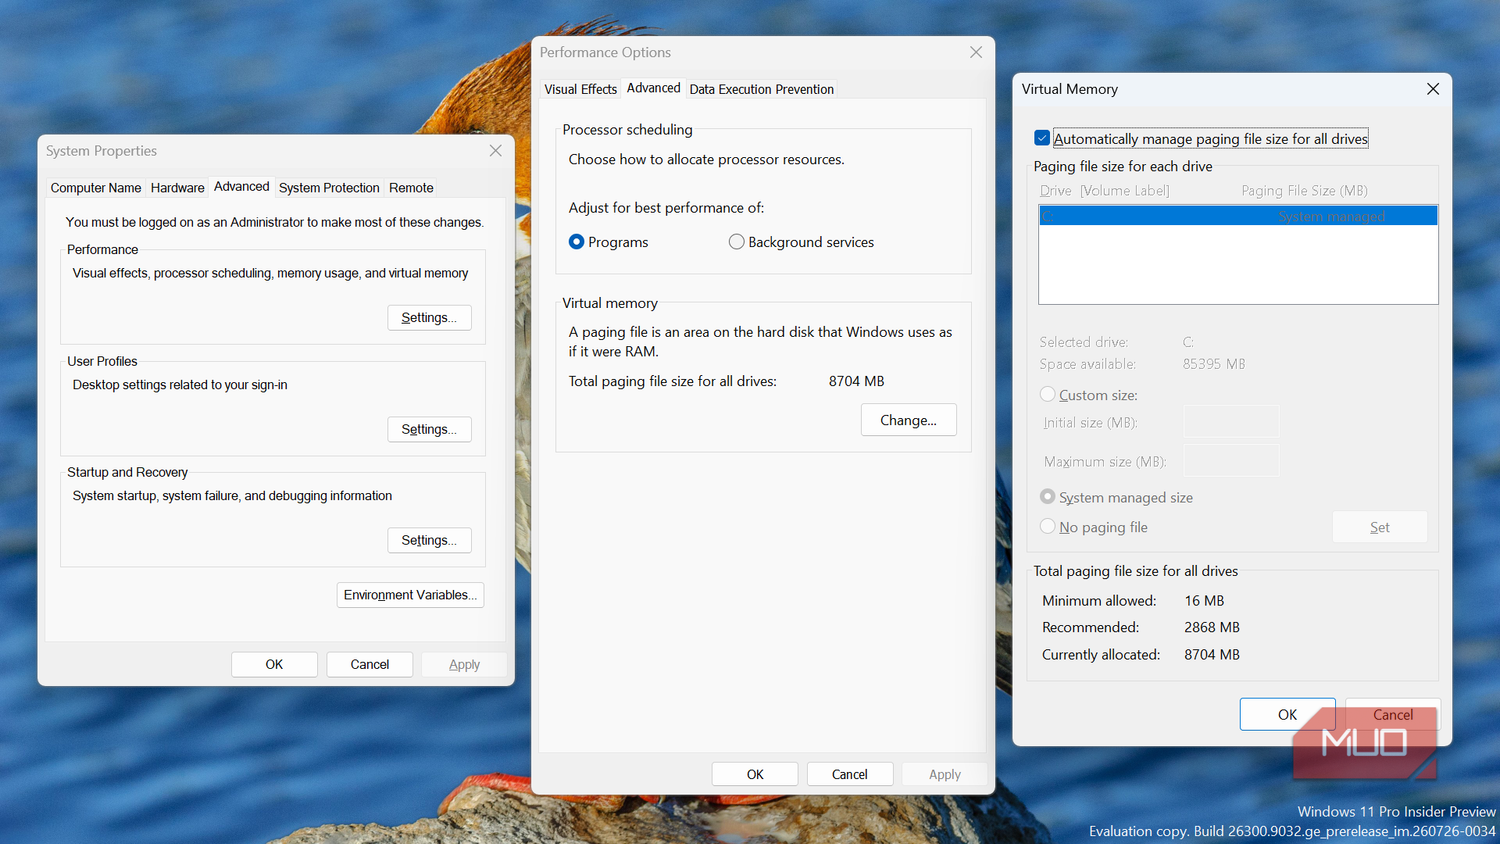Uncheck Automatically manage paging file size
The height and width of the screenshot is (844, 1500).
pyautogui.click(x=1042, y=138)
